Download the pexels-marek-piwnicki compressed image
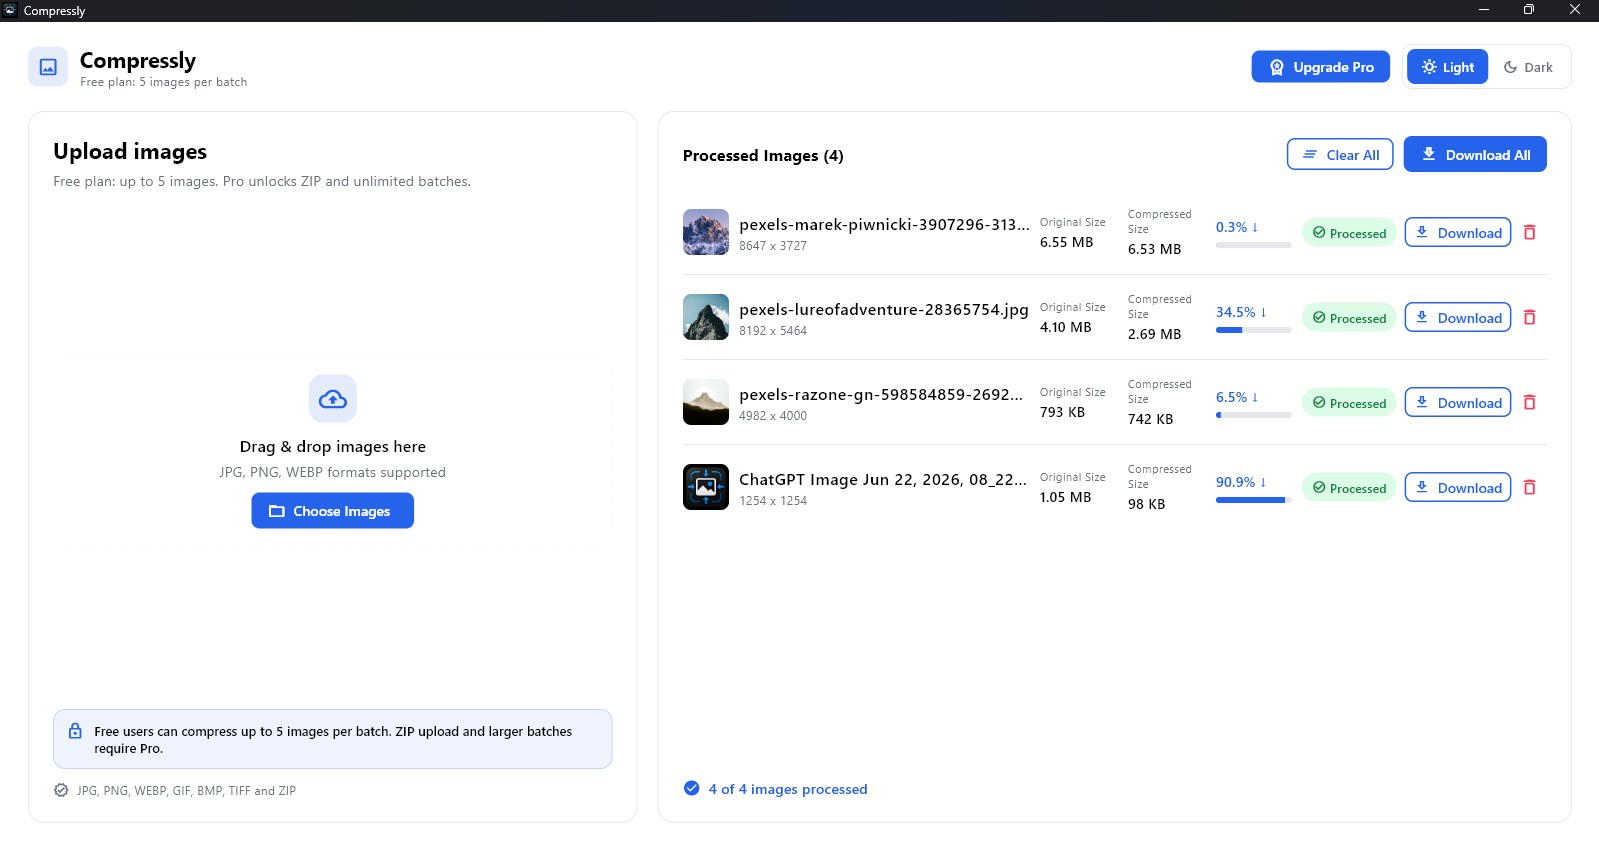Image resolution: width=1599 pixels, height=847 pixels. 1458,232
